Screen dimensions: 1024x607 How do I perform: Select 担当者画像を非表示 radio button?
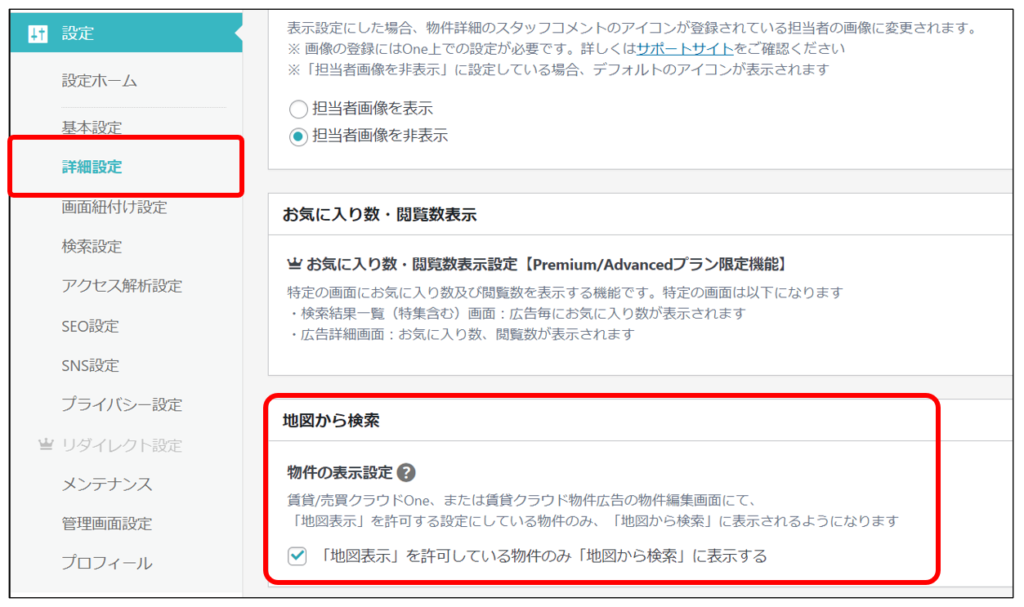point(298,136)
